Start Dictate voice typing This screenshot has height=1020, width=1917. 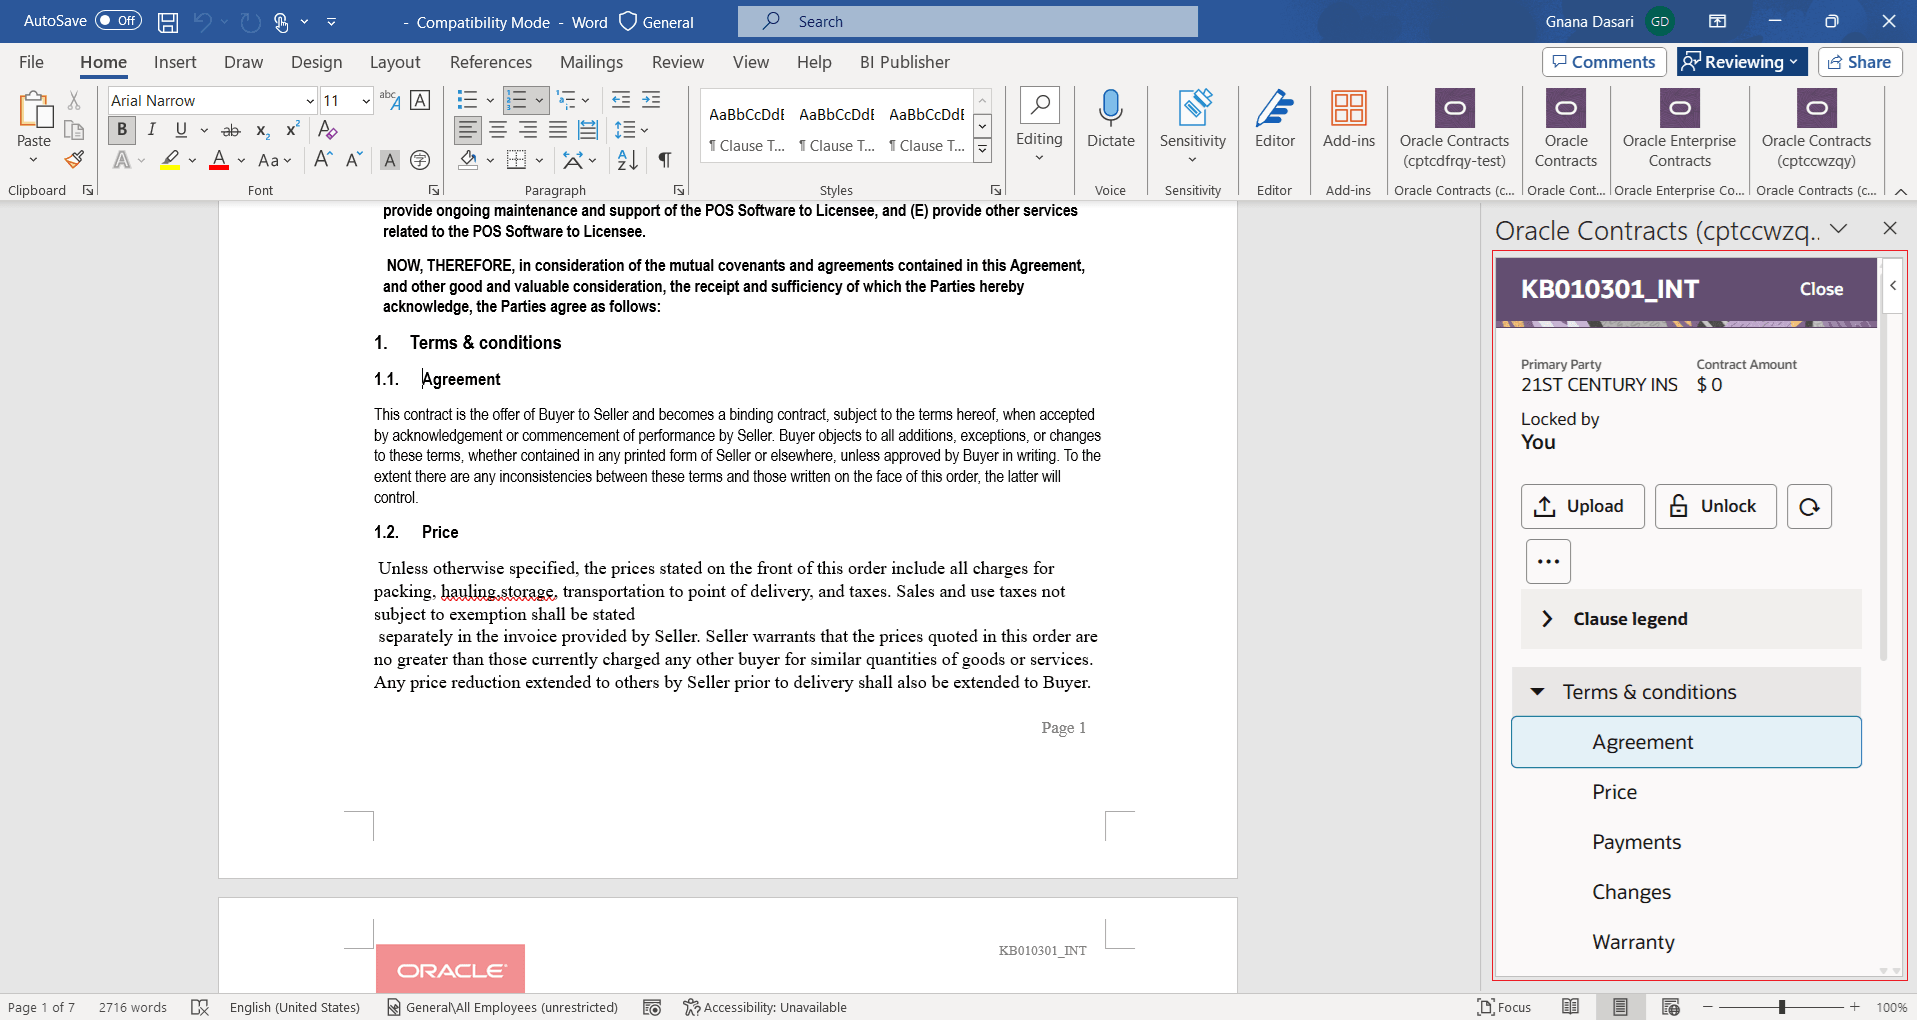(1110, 125)
